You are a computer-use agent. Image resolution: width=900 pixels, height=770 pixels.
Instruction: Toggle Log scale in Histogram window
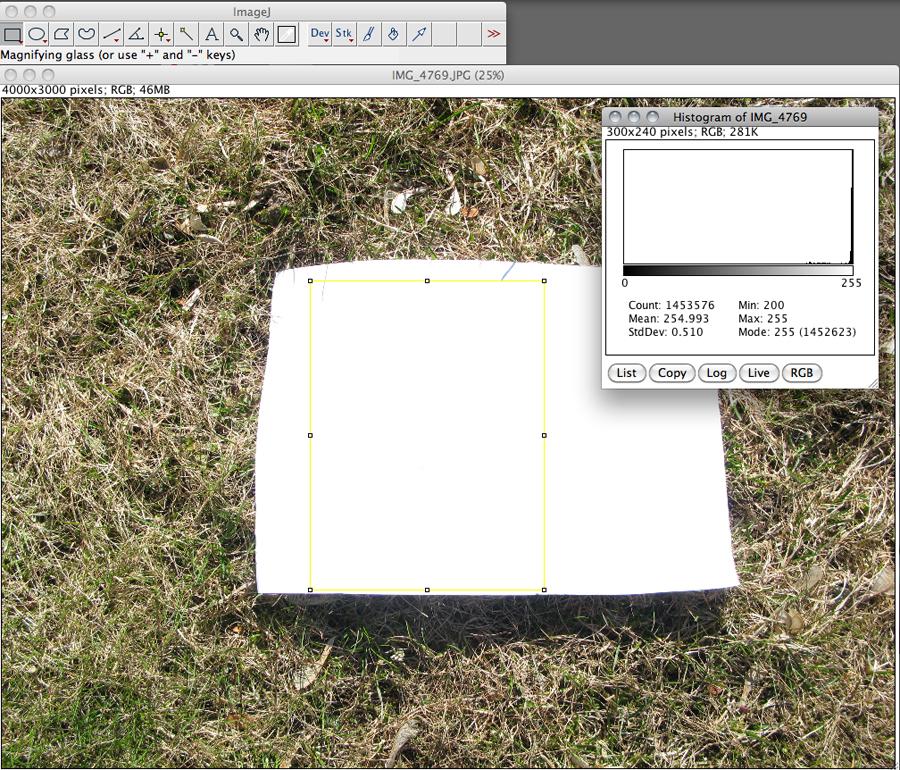(716, 373)
